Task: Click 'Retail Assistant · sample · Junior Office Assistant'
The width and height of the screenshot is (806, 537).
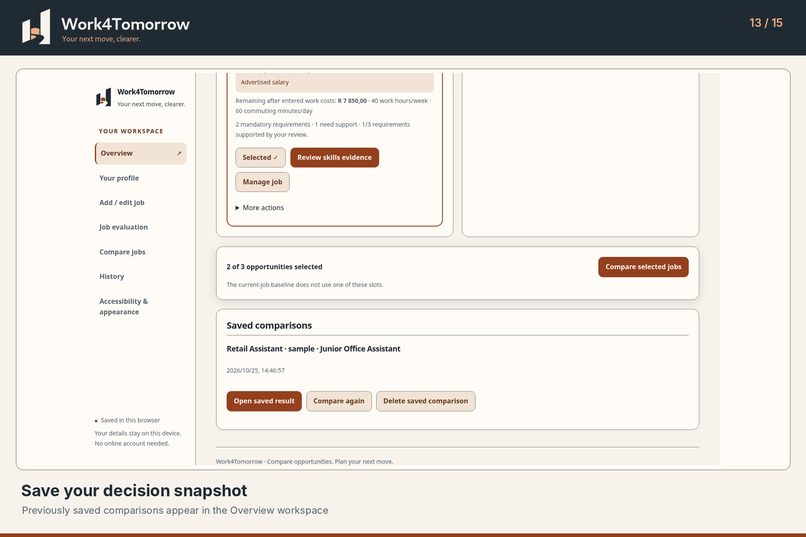Action: [313, 349]
